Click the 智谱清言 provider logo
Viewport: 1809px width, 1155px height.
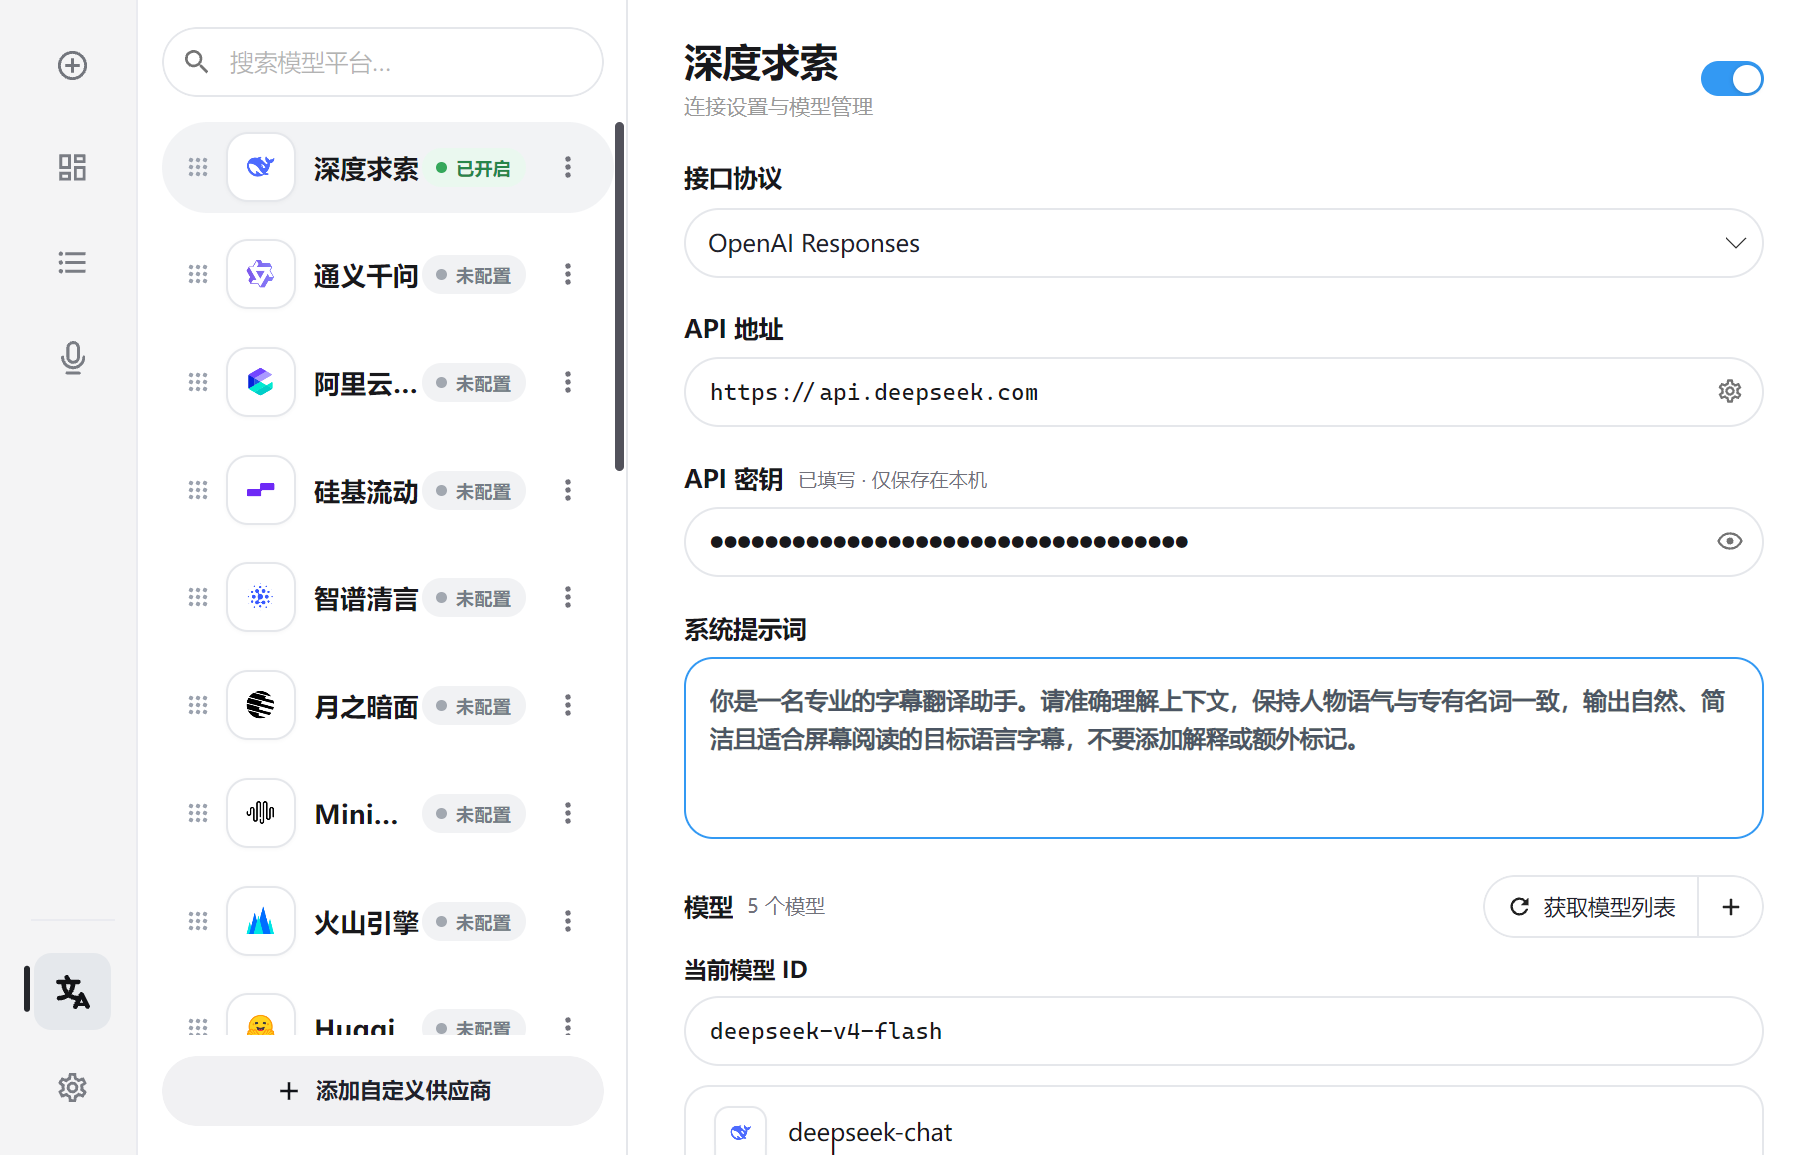(x=261, y=597)
